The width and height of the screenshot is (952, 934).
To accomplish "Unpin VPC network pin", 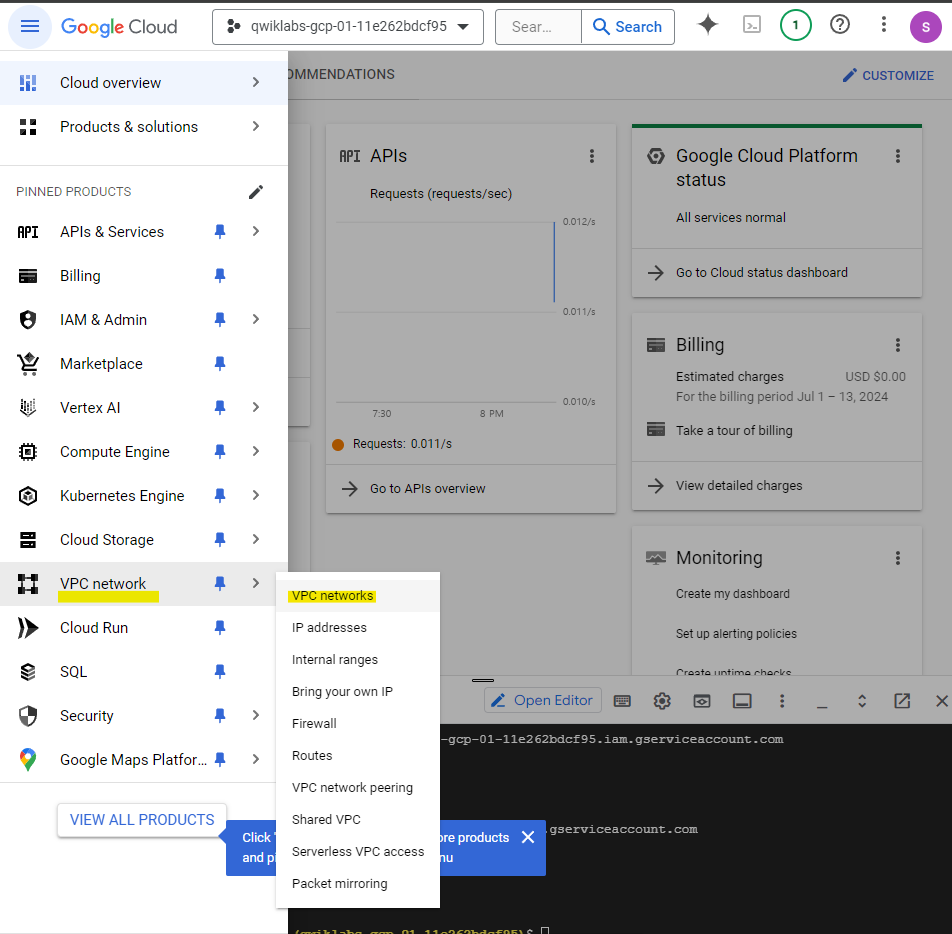I will click(x=220, y=584).
